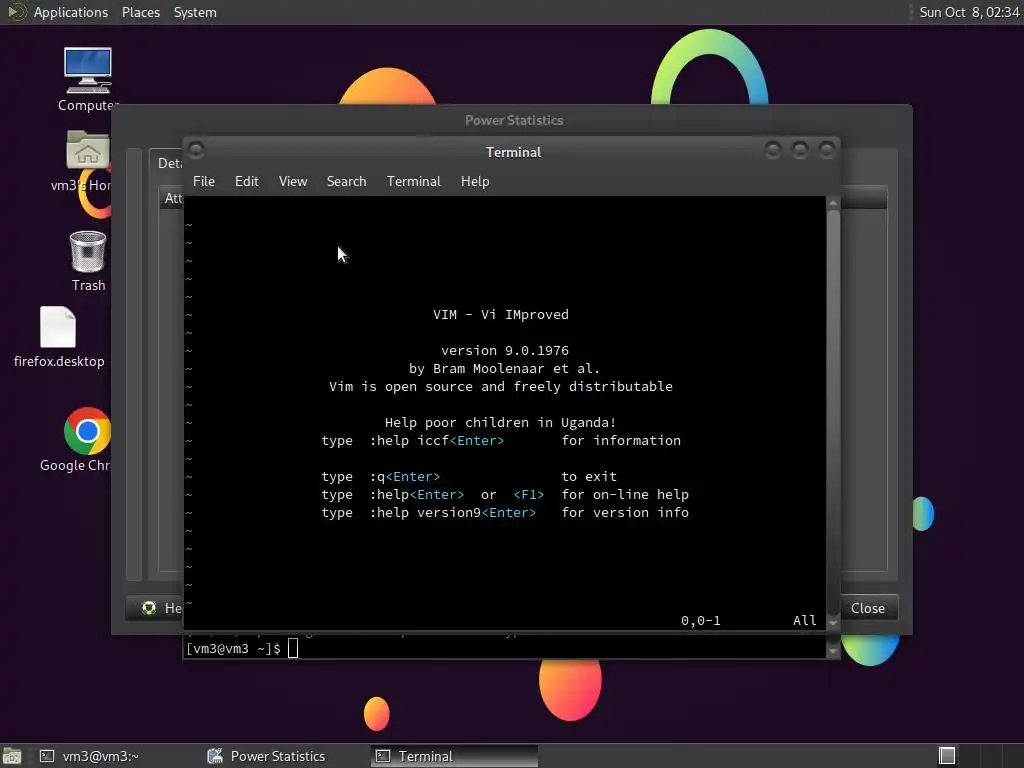The image size is (1024, 768).
Task: Click the 'version 9.0.1976' text
Action: pyautogui.click(x=505, y=351)
